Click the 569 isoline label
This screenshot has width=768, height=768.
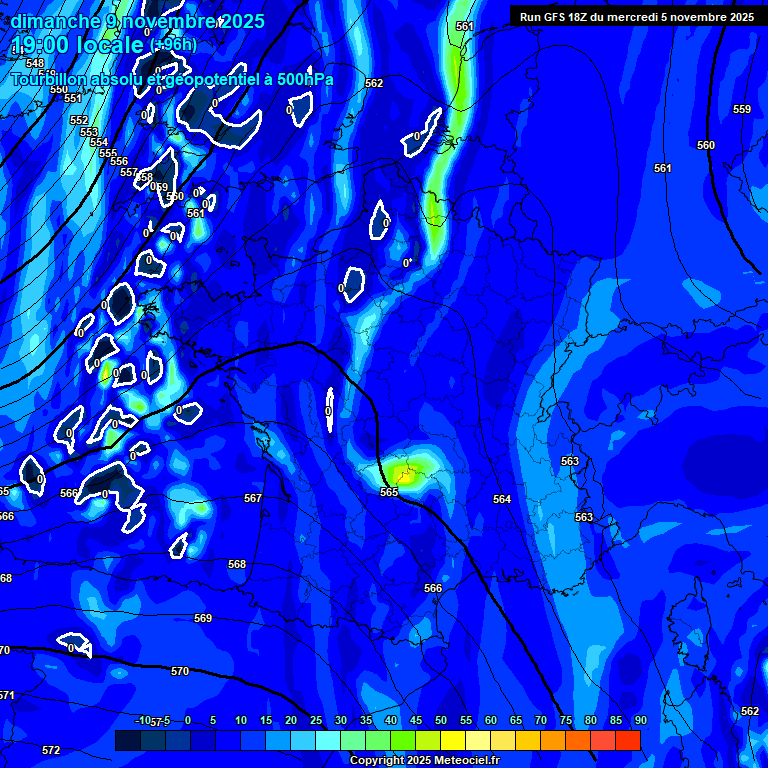tap(203, 619)
